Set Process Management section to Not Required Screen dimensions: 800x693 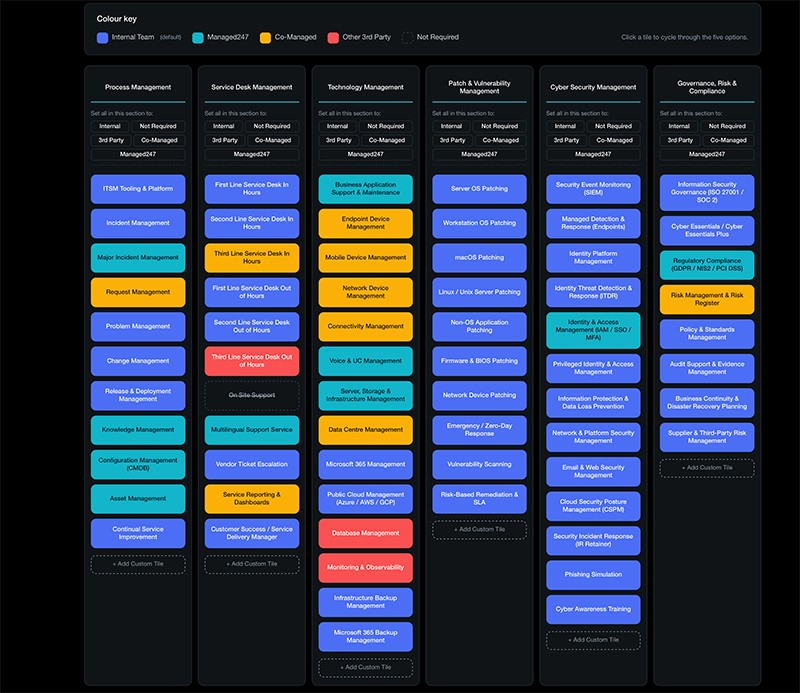point(158,126)
